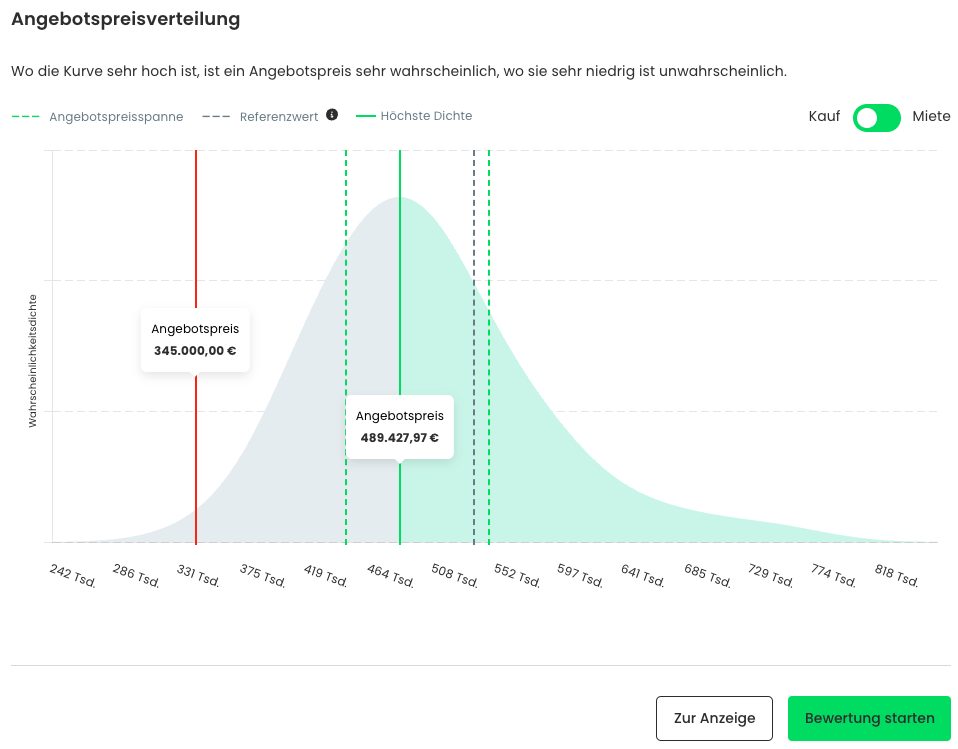
Task: Click the info icon beside Referenzwert
Action: click(x=332, y=114)
